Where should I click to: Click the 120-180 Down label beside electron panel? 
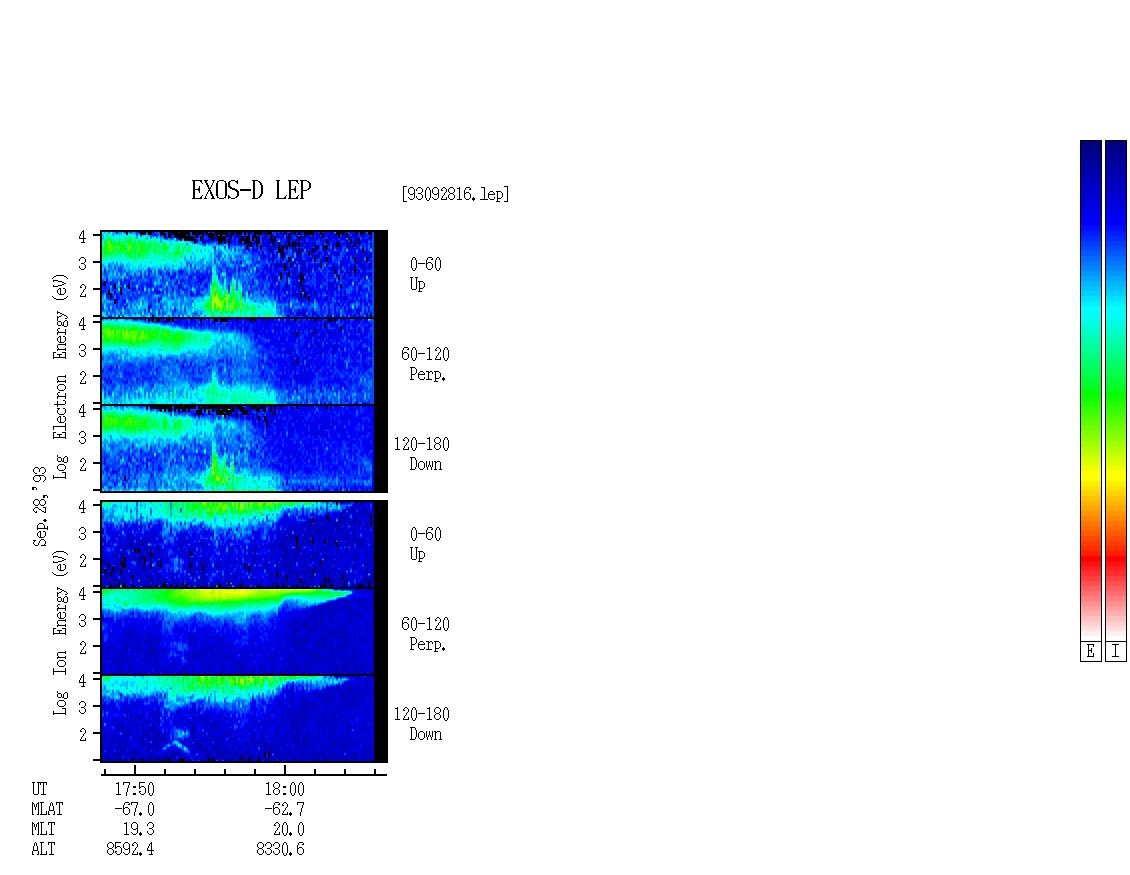coord(422,454)
